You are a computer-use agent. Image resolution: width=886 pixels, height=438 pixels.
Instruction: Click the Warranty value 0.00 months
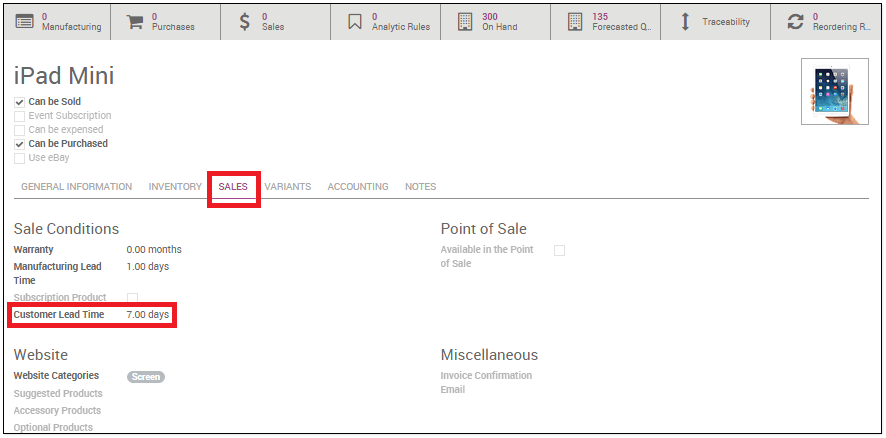coord(154,249)
